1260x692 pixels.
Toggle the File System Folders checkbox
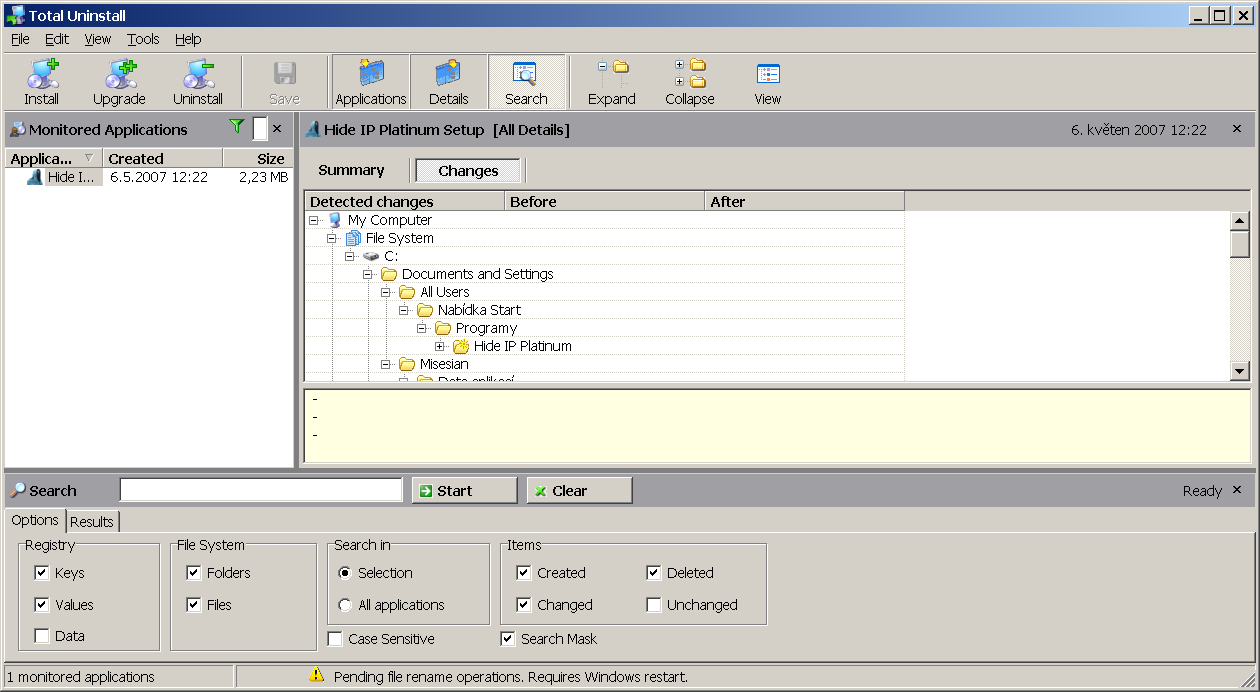(194, 573)
